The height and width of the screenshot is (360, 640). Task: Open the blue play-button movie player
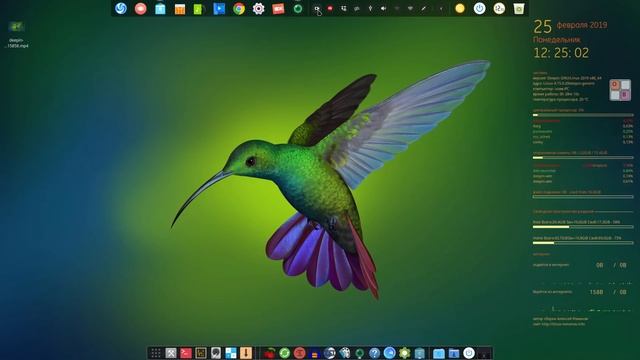(x=219, y=9)
